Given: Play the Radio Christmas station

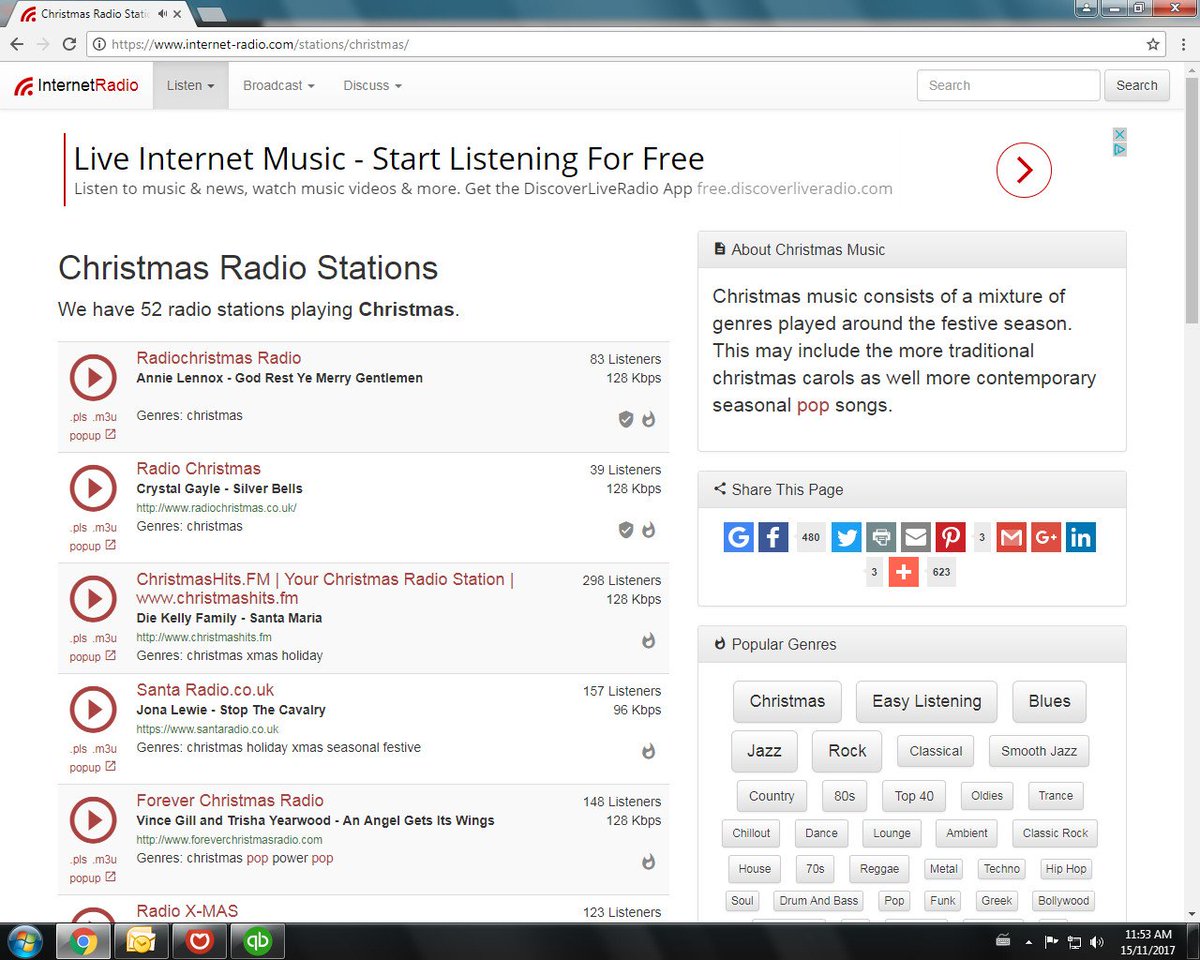Looking at the screenshot, I should pos(93,488).
